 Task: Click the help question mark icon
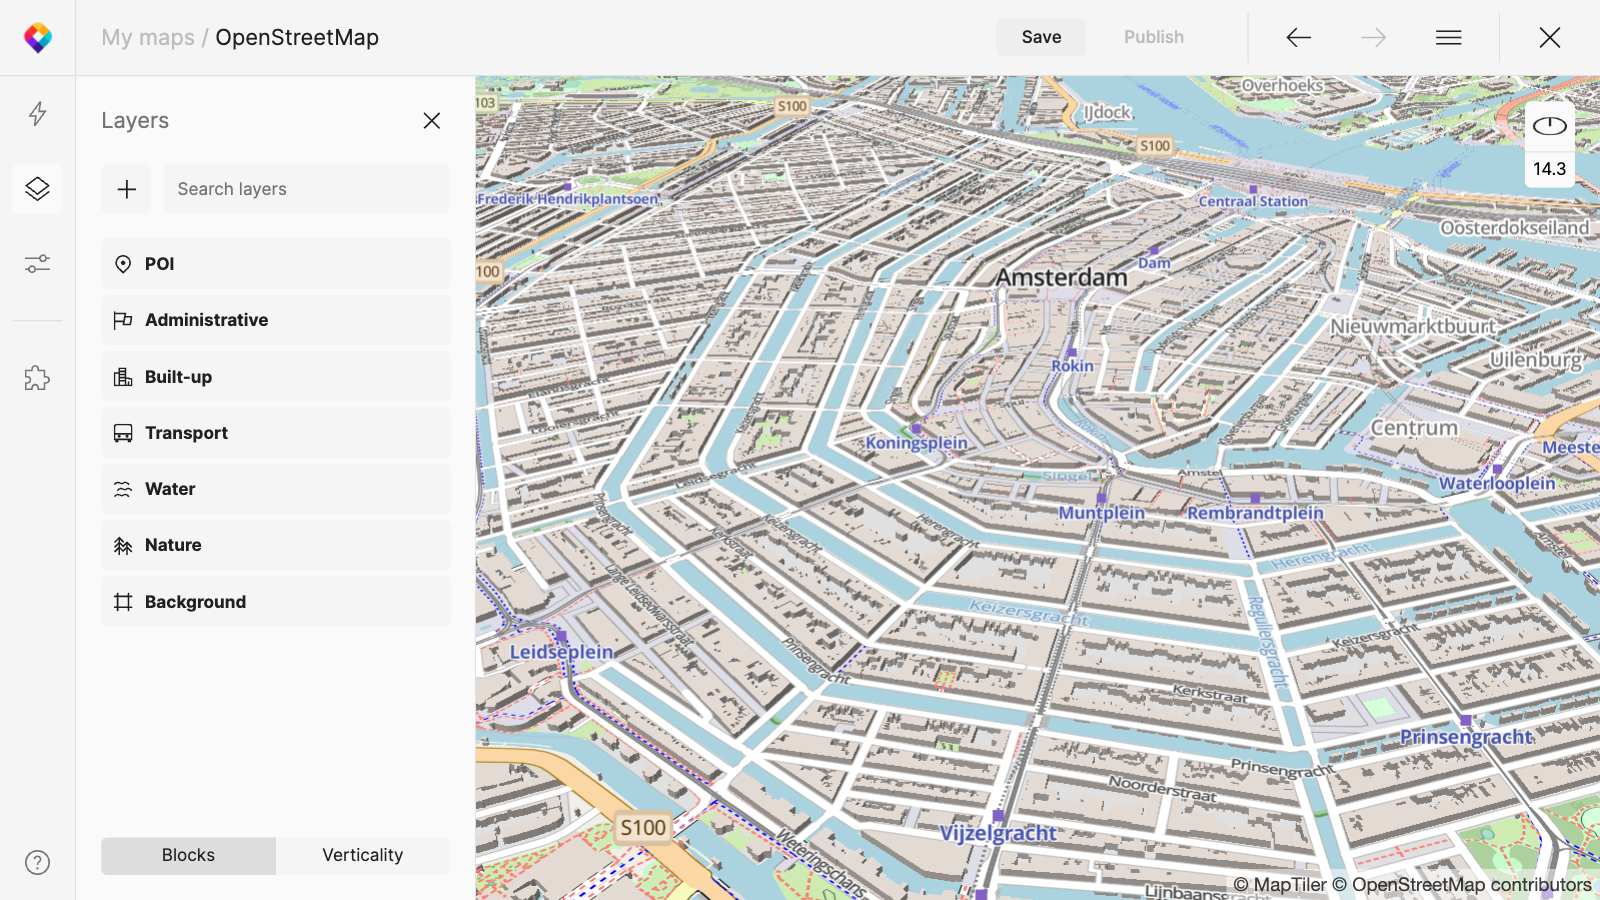tap(37, 862)
